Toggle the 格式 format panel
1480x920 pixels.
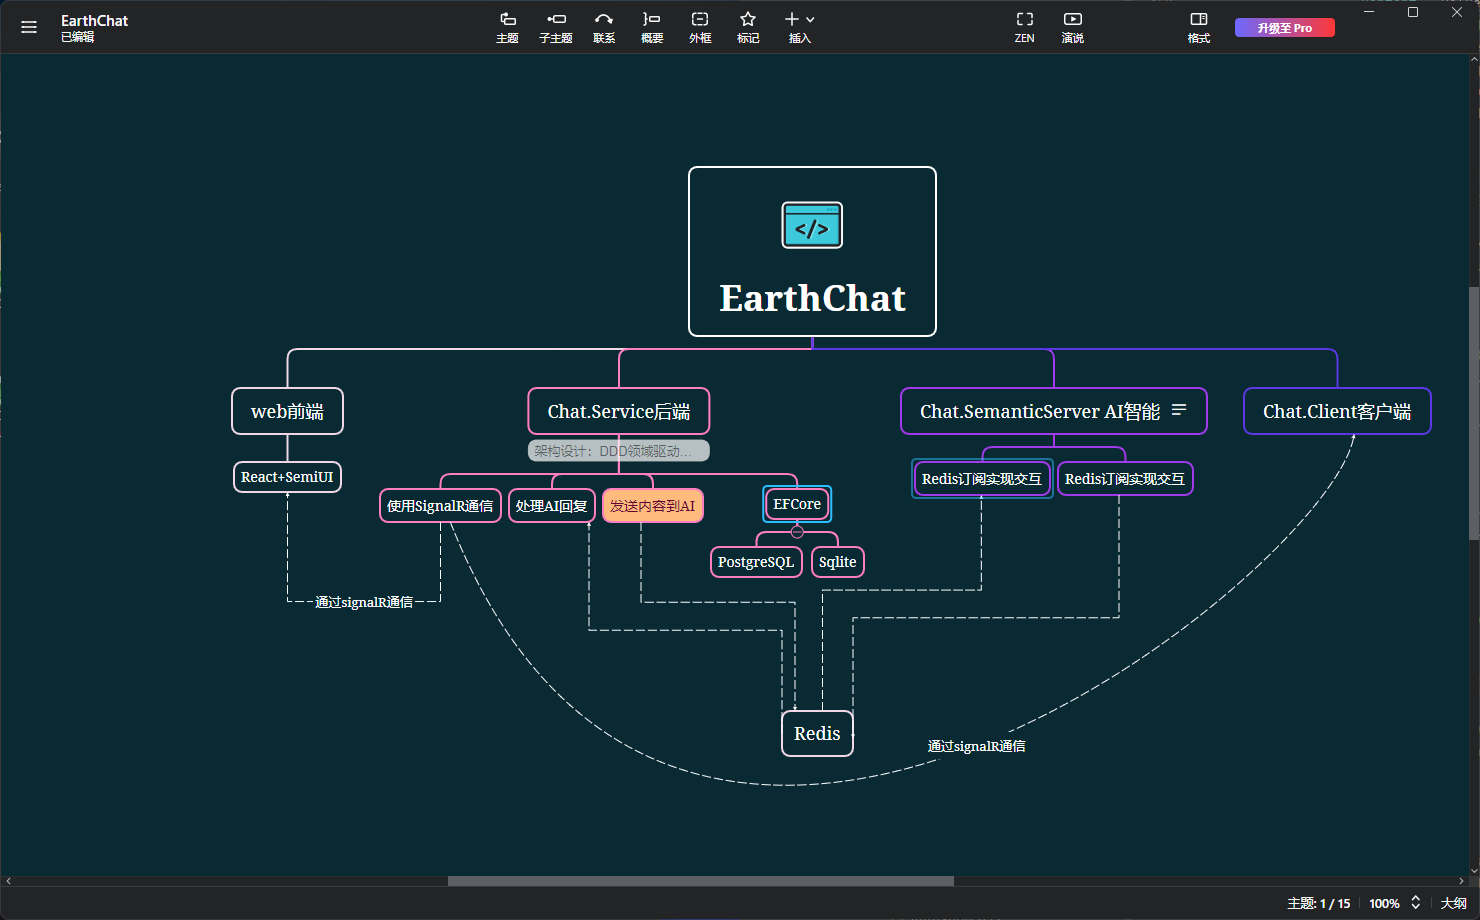click(1199, 27)
